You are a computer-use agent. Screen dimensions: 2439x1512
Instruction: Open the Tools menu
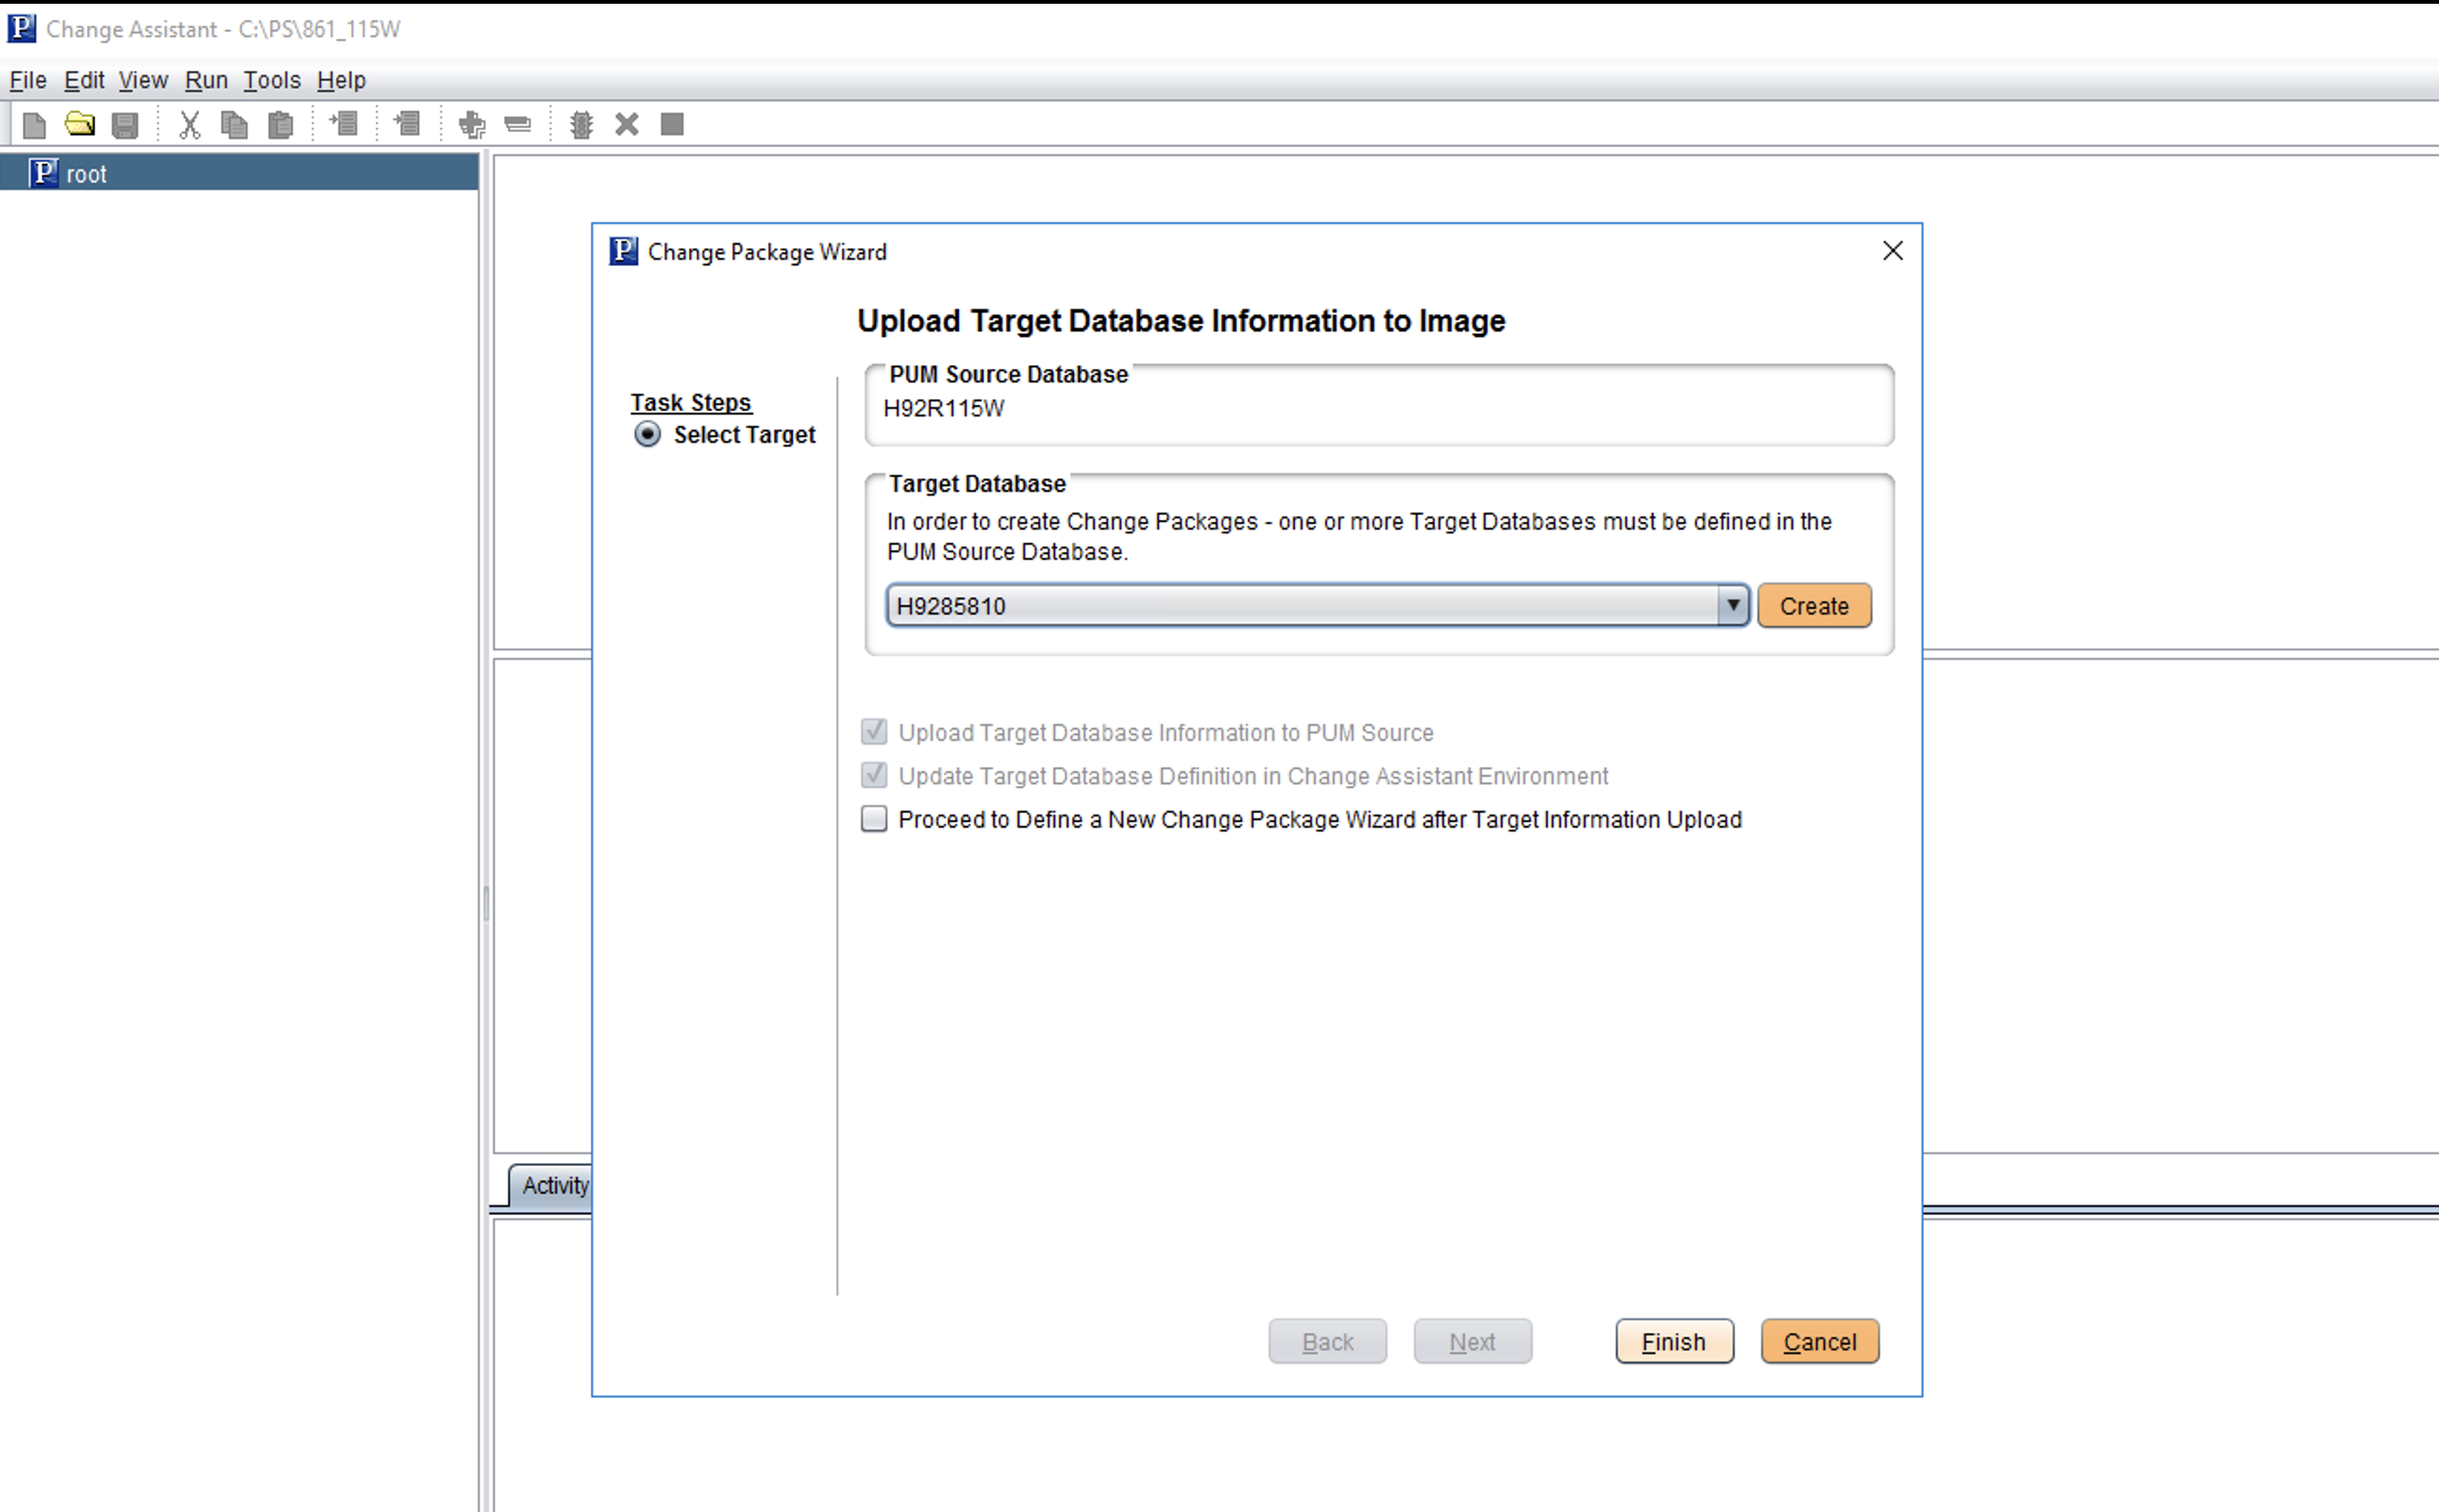[271, 80]
